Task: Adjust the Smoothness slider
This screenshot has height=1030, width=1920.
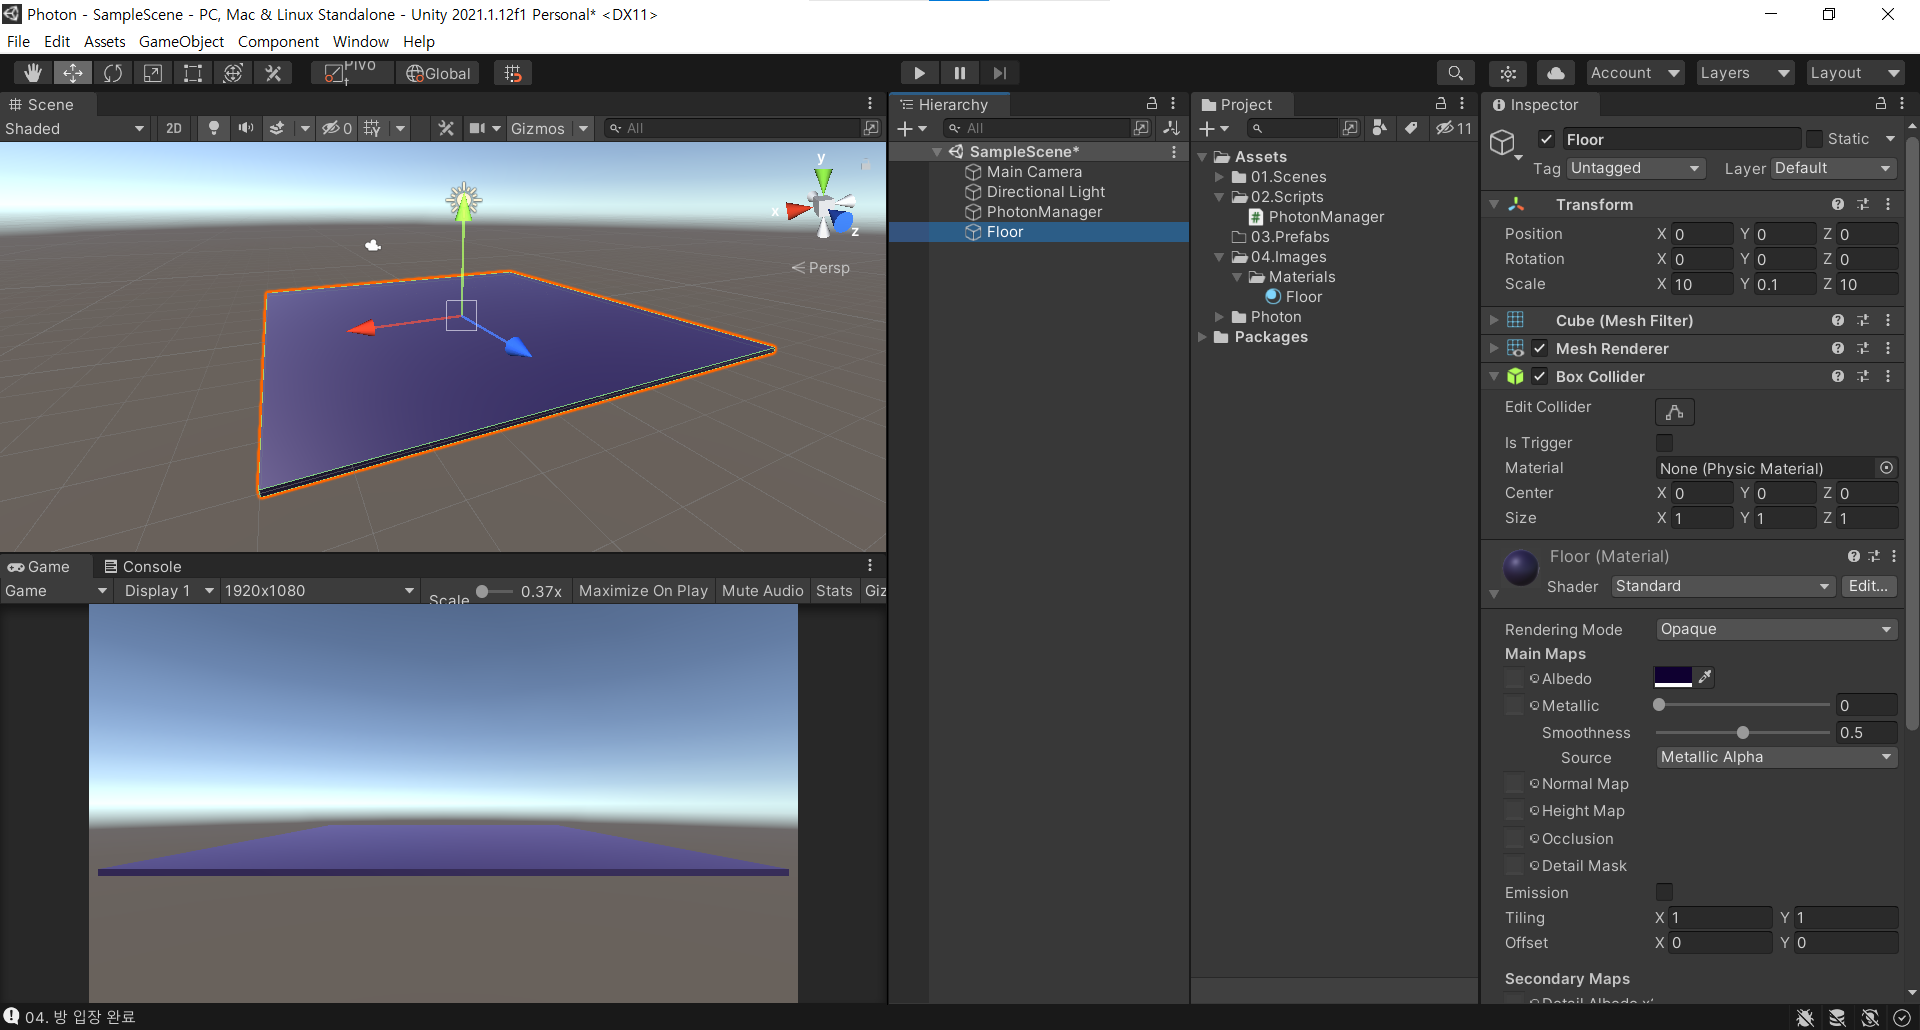Action: coord(1743,732)
